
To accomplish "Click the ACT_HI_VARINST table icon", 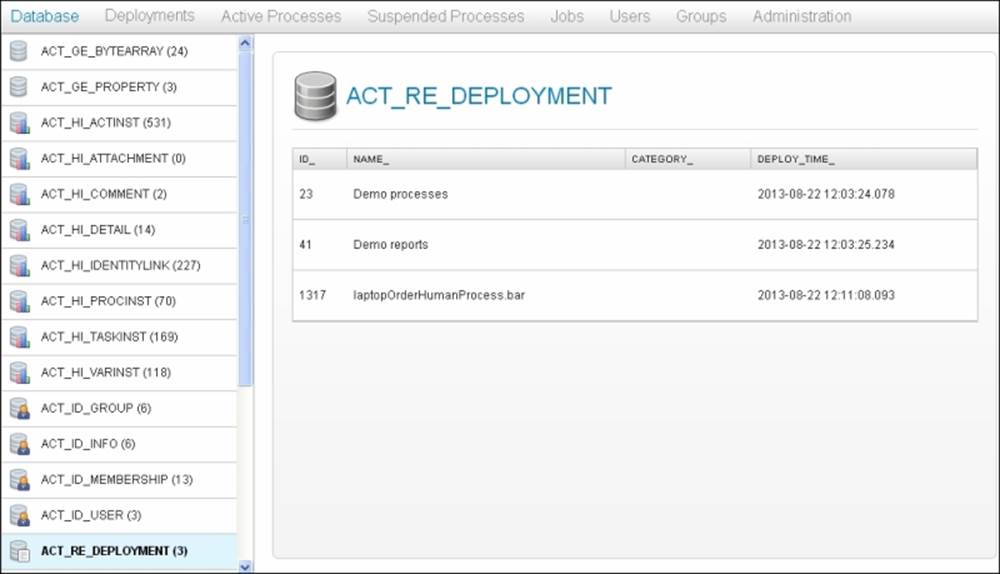I will (x=19, y=372).
